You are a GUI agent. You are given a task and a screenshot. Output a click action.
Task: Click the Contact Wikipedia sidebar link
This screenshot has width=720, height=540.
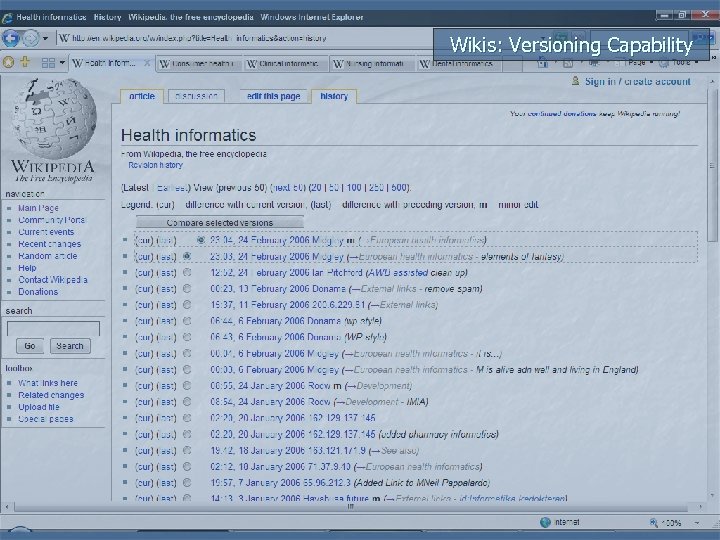tap(53, 280)
